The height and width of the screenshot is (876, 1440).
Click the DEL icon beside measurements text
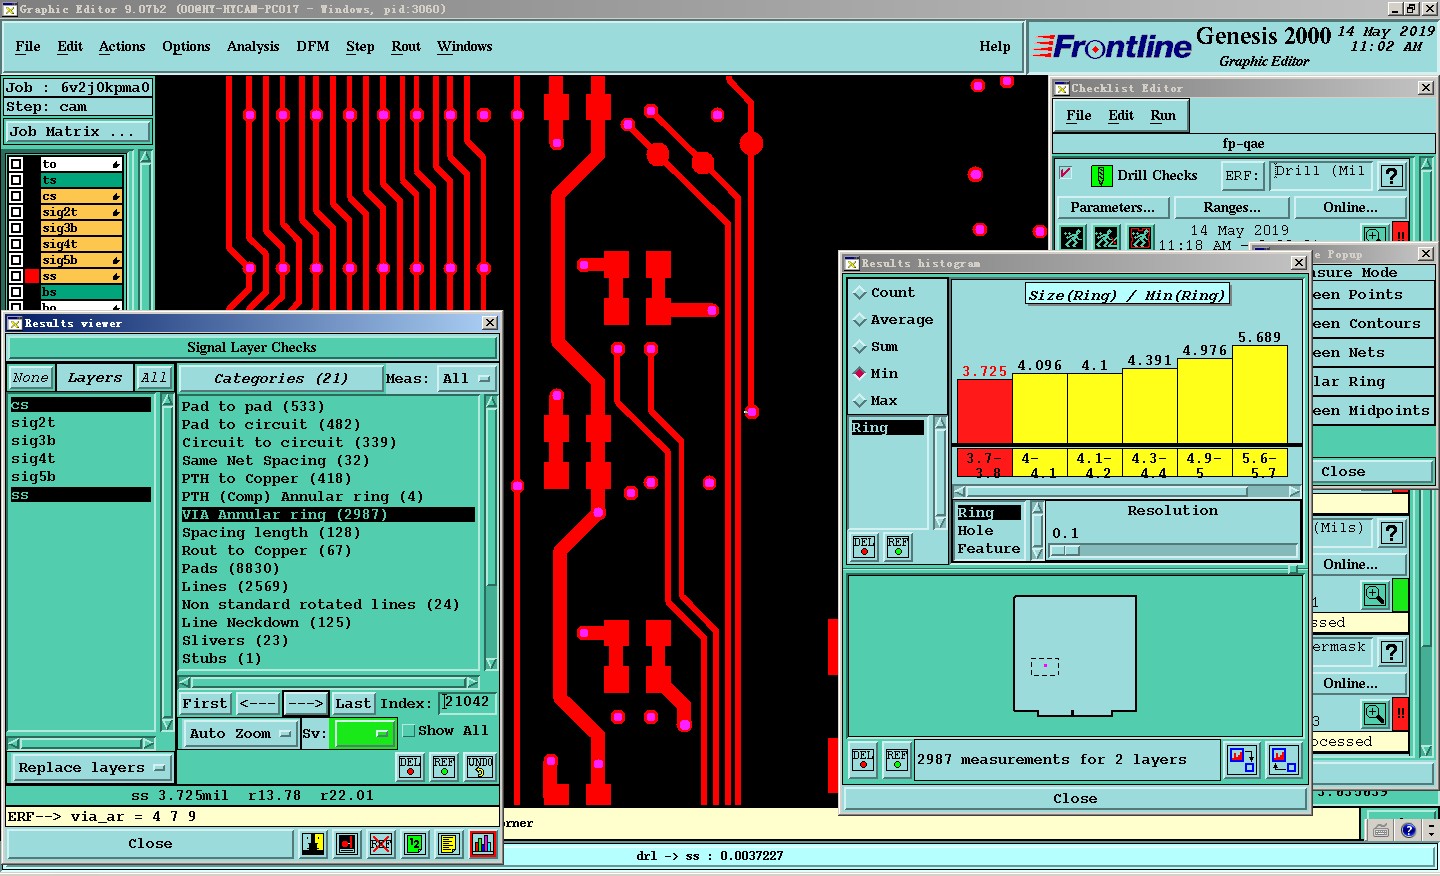863,760
